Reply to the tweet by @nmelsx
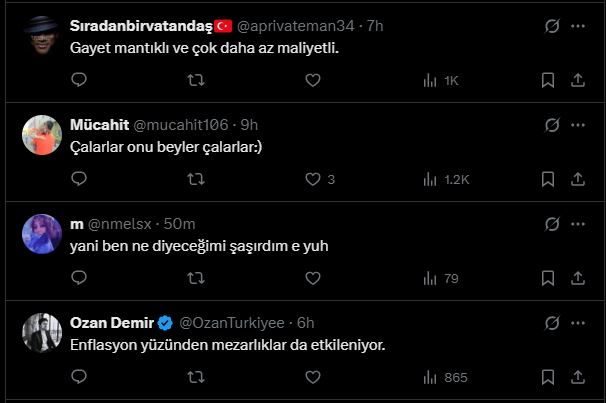 pyautogui.click(x=79, y=278)
